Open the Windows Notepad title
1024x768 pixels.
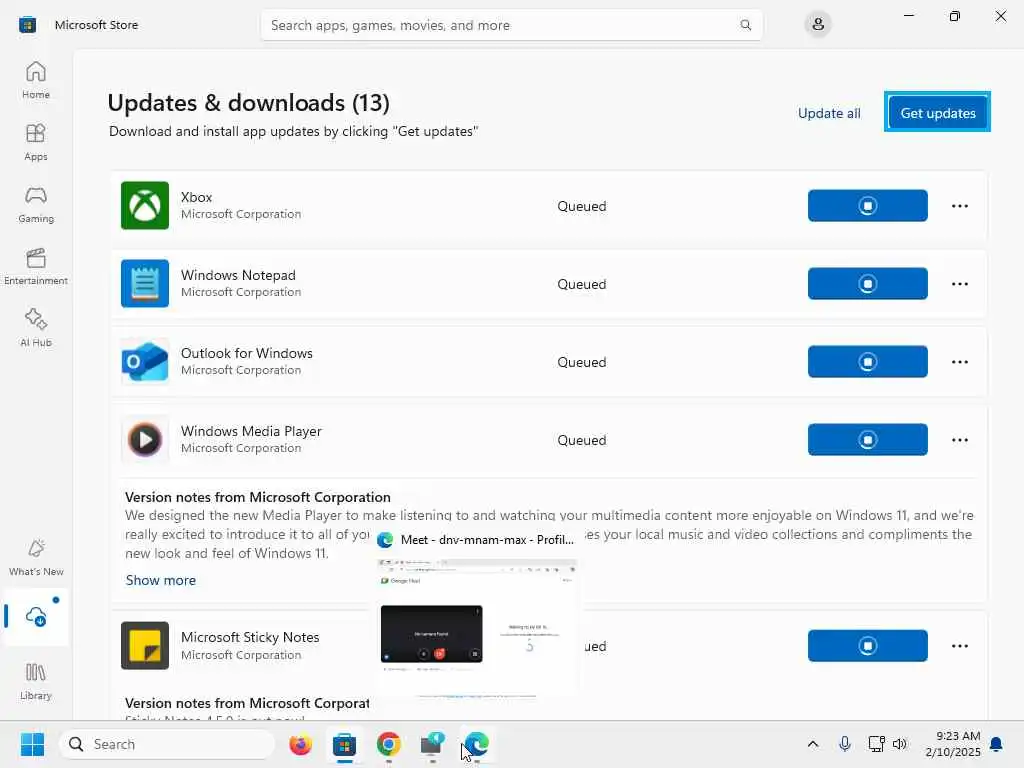click(238, 275)
